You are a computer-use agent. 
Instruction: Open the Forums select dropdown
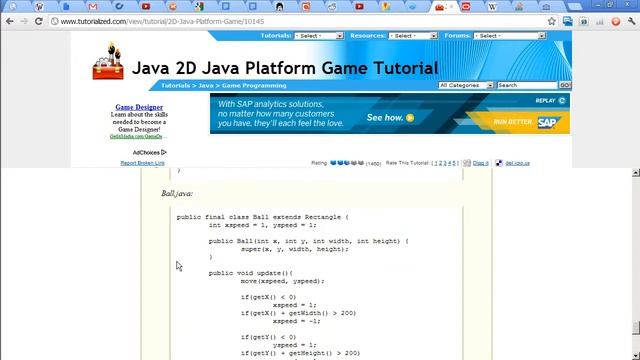tap(509, 36)
